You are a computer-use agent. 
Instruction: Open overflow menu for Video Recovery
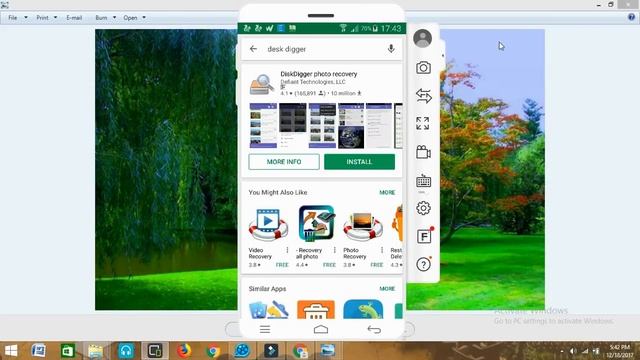tap(287, 250)
